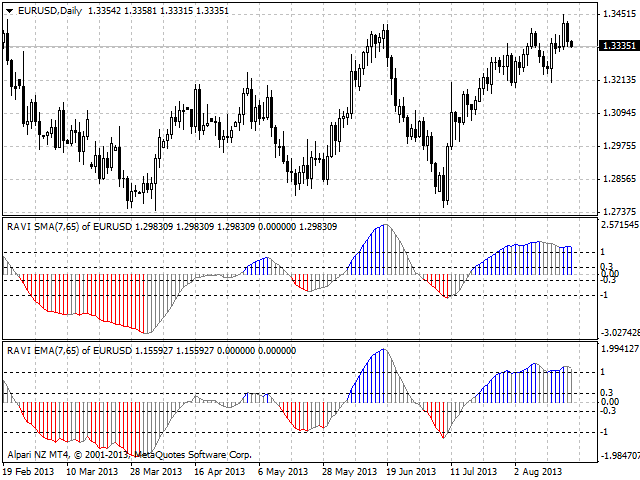Click the latest candlestick on the price chart
Viewport: 640px width, 480px height.
coord(571,43)
